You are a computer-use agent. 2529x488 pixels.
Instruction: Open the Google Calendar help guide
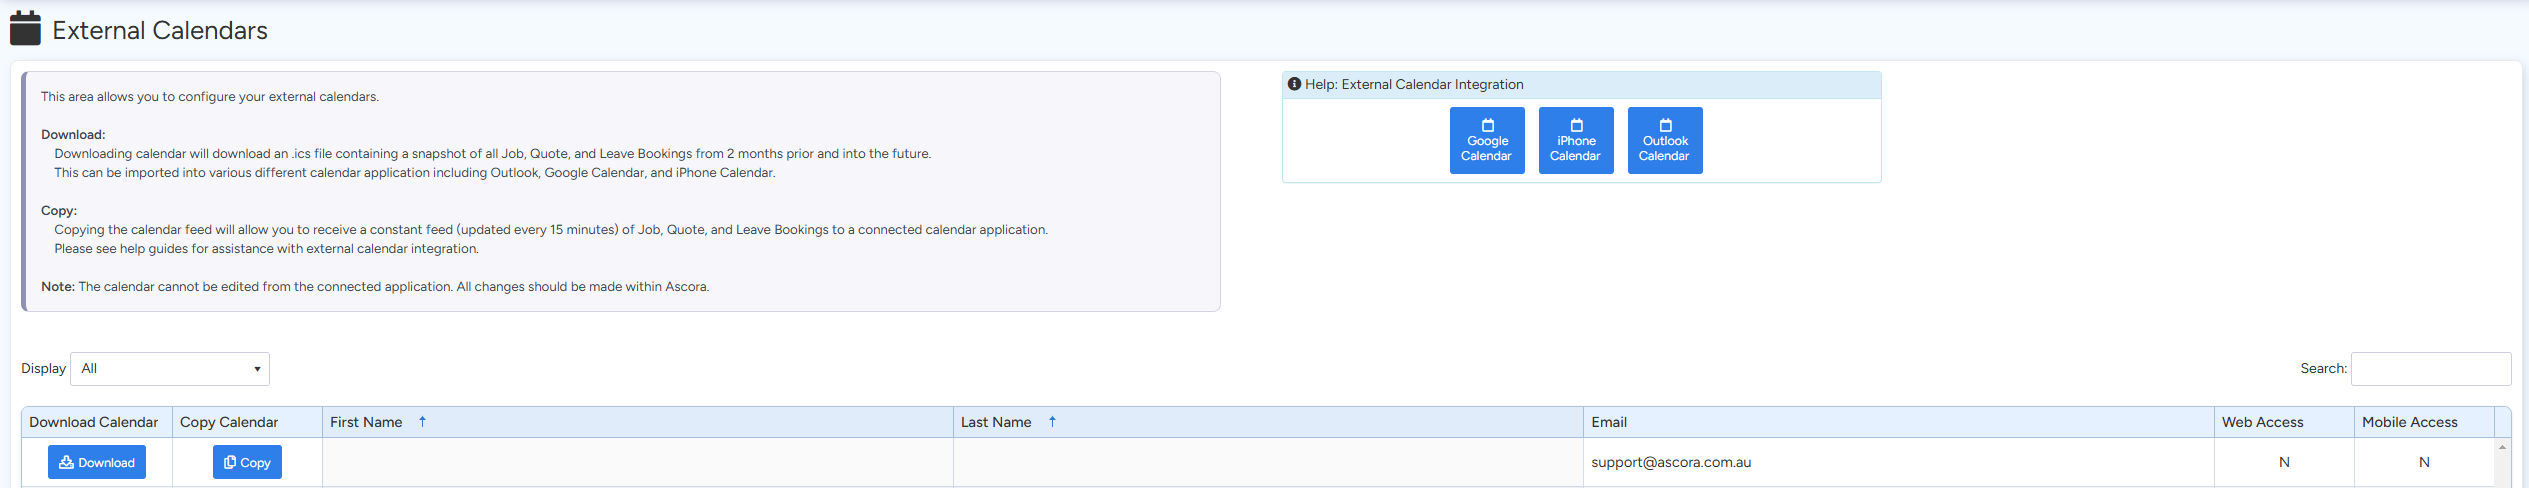(1486, 141)
